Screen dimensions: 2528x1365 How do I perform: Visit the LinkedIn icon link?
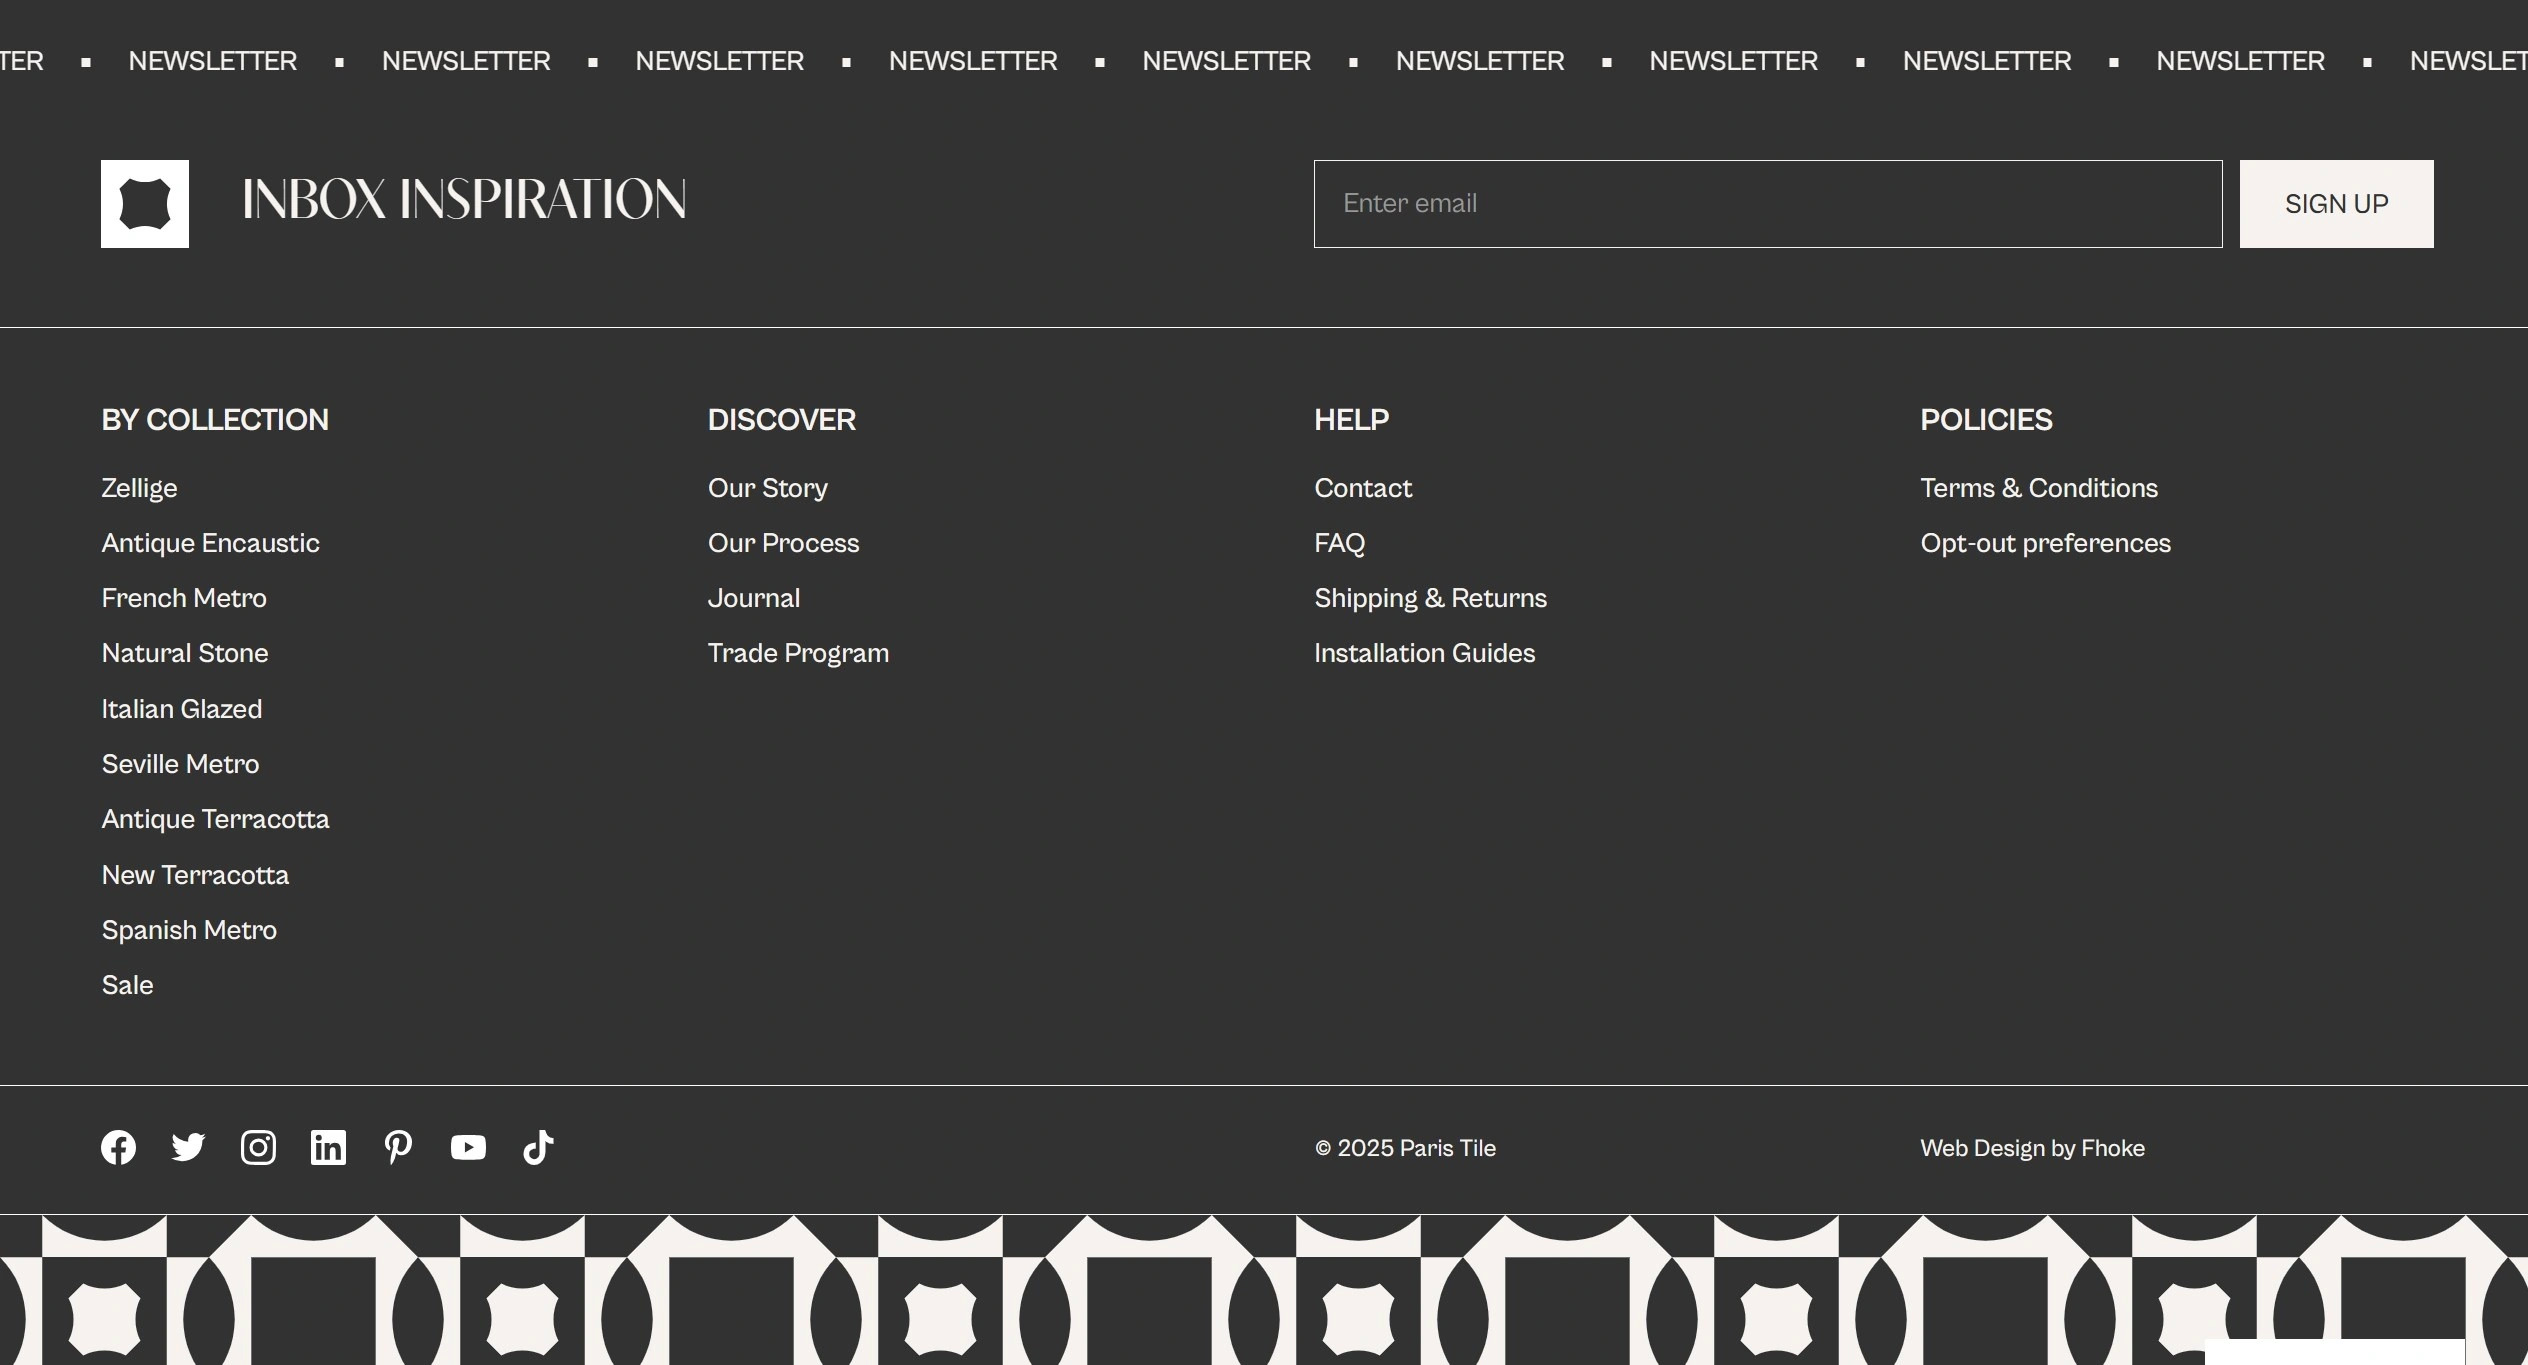328,1147
